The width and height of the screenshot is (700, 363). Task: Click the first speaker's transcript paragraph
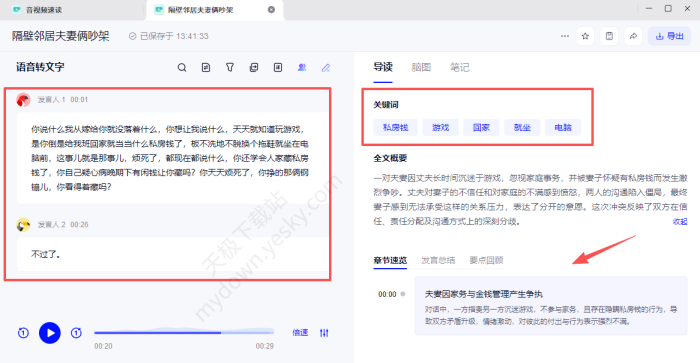click(170, 158)
